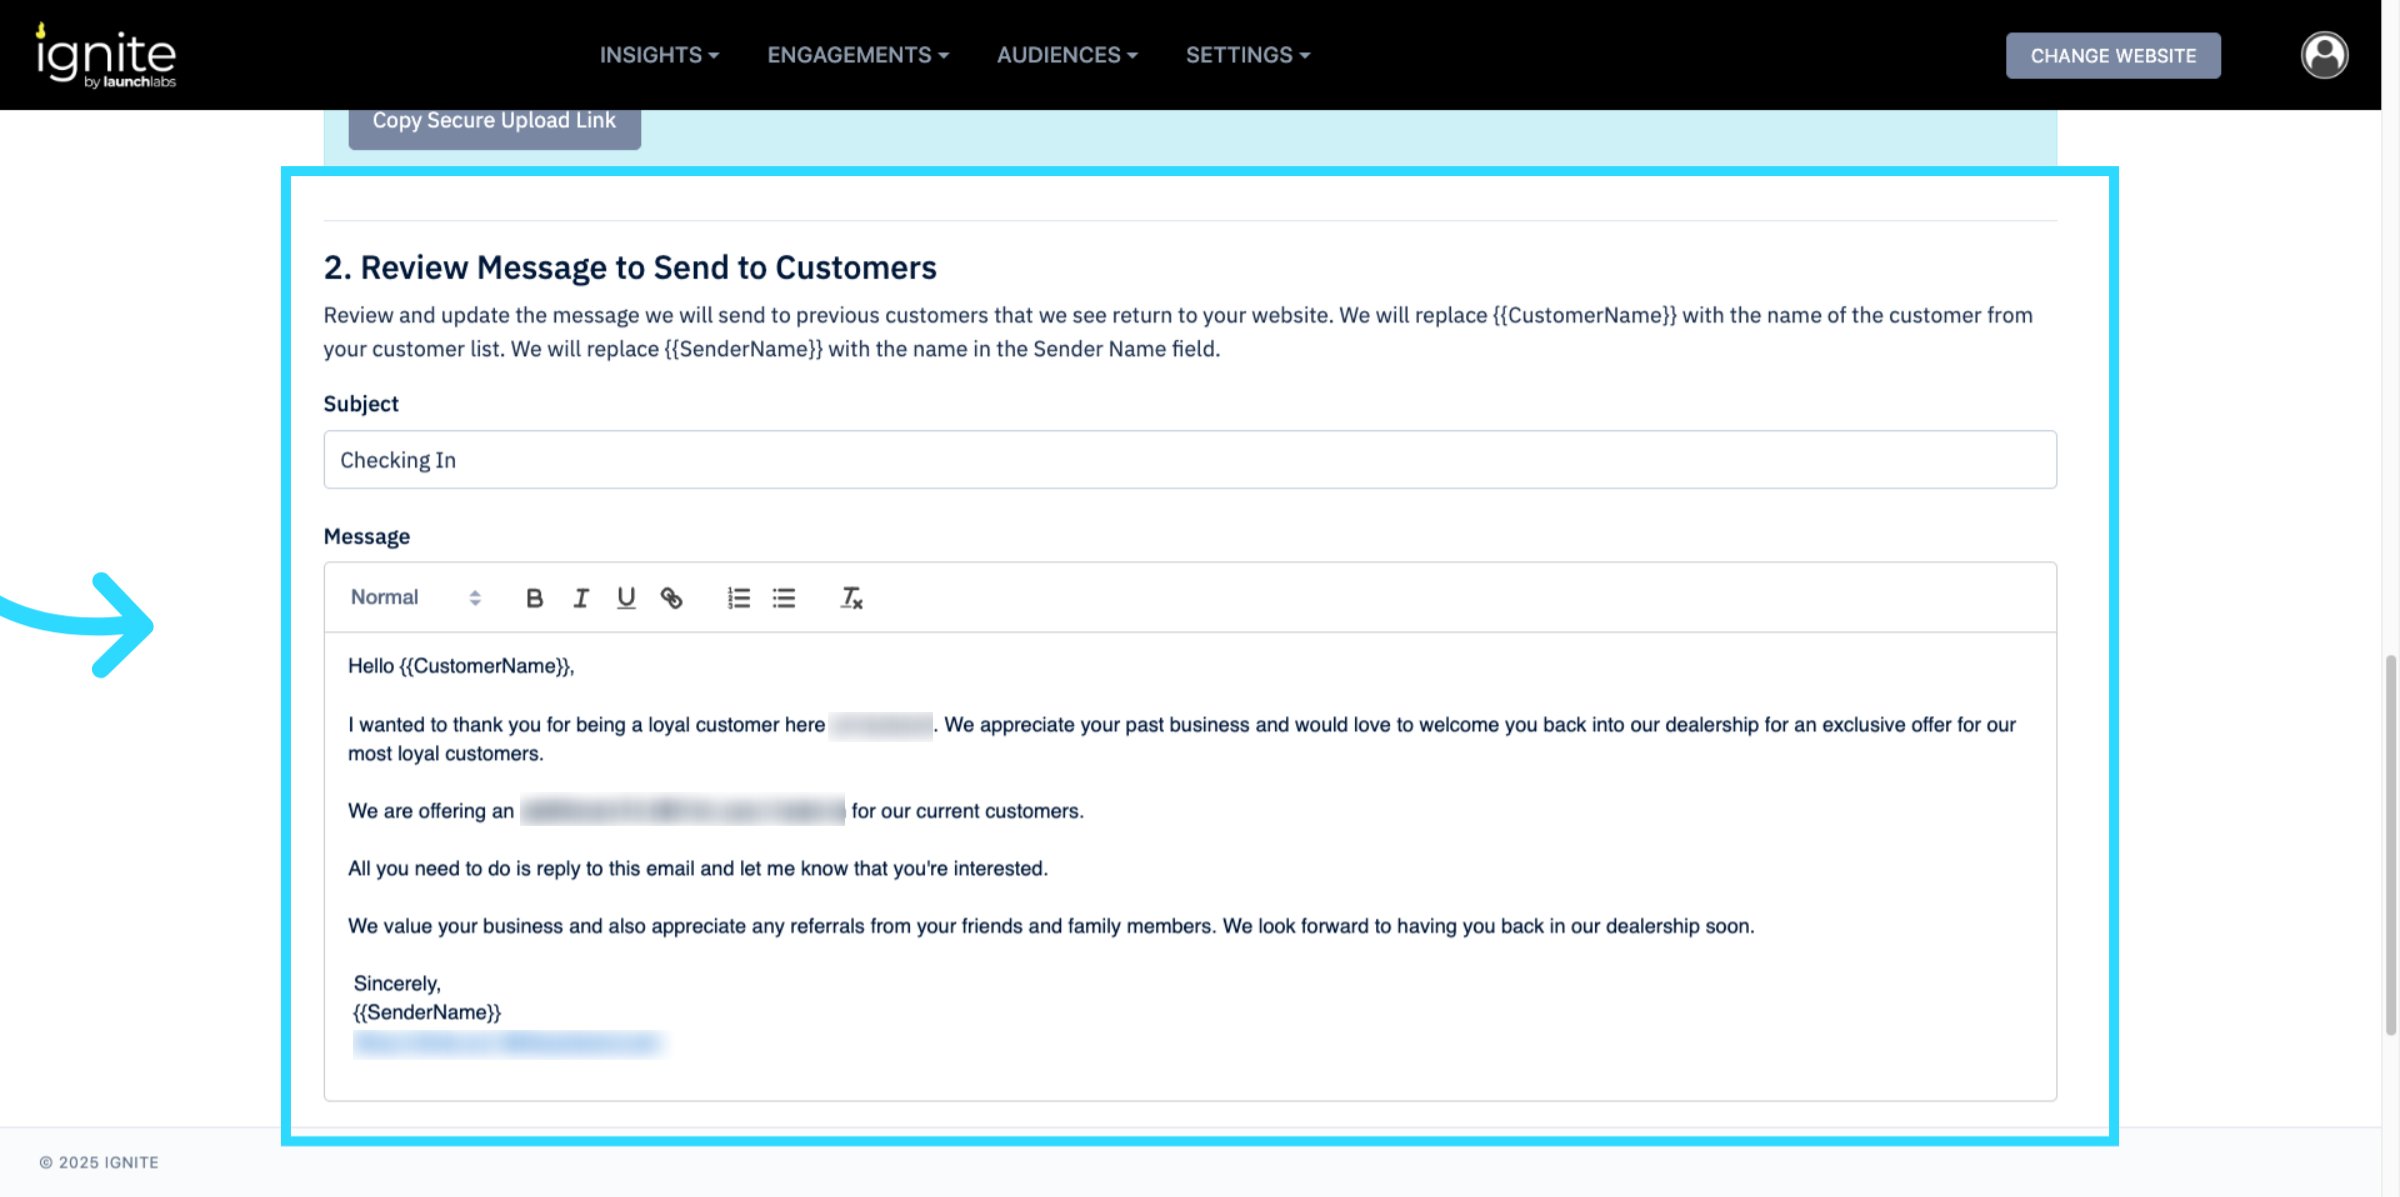The image size is (2400, 1197).
Task: Click the Ignite logo in header
Action: (106, 56)
